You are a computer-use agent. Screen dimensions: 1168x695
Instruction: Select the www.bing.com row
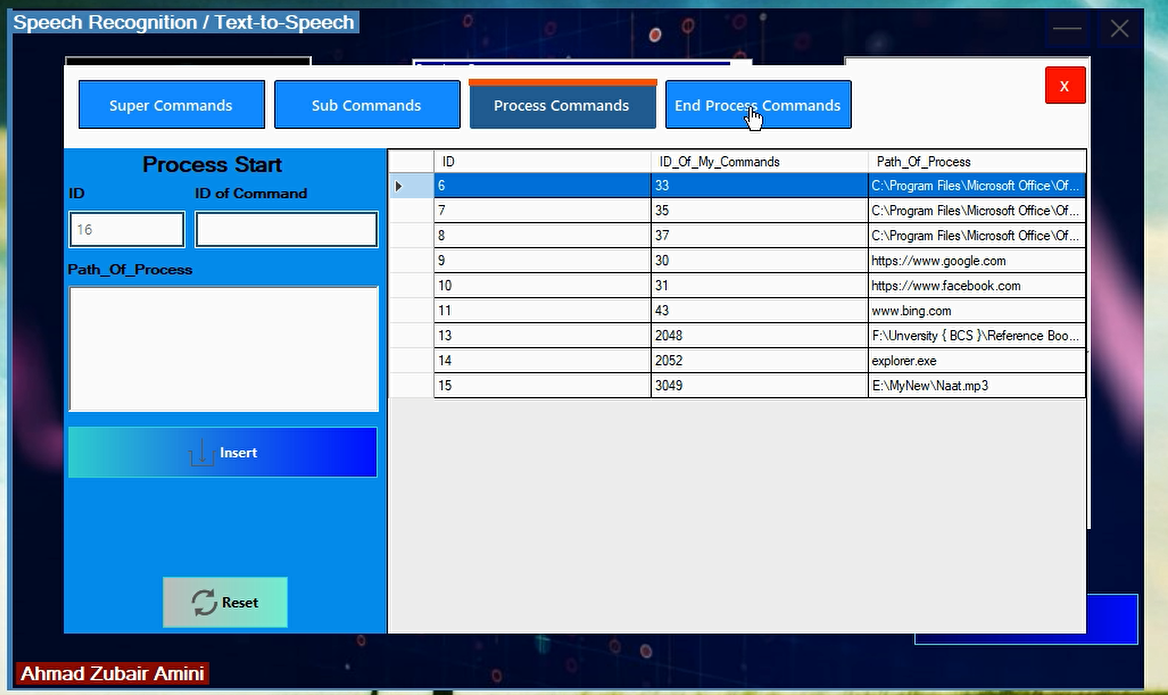coord(976,311)
